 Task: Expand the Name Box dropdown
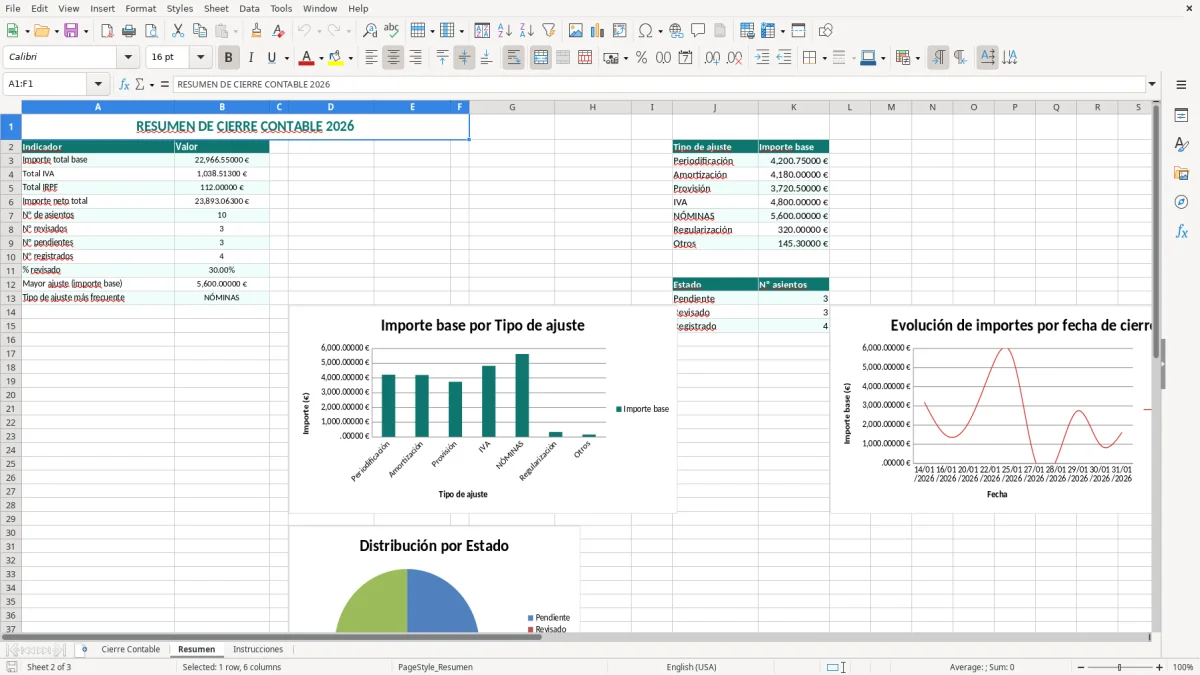point(98,84)
